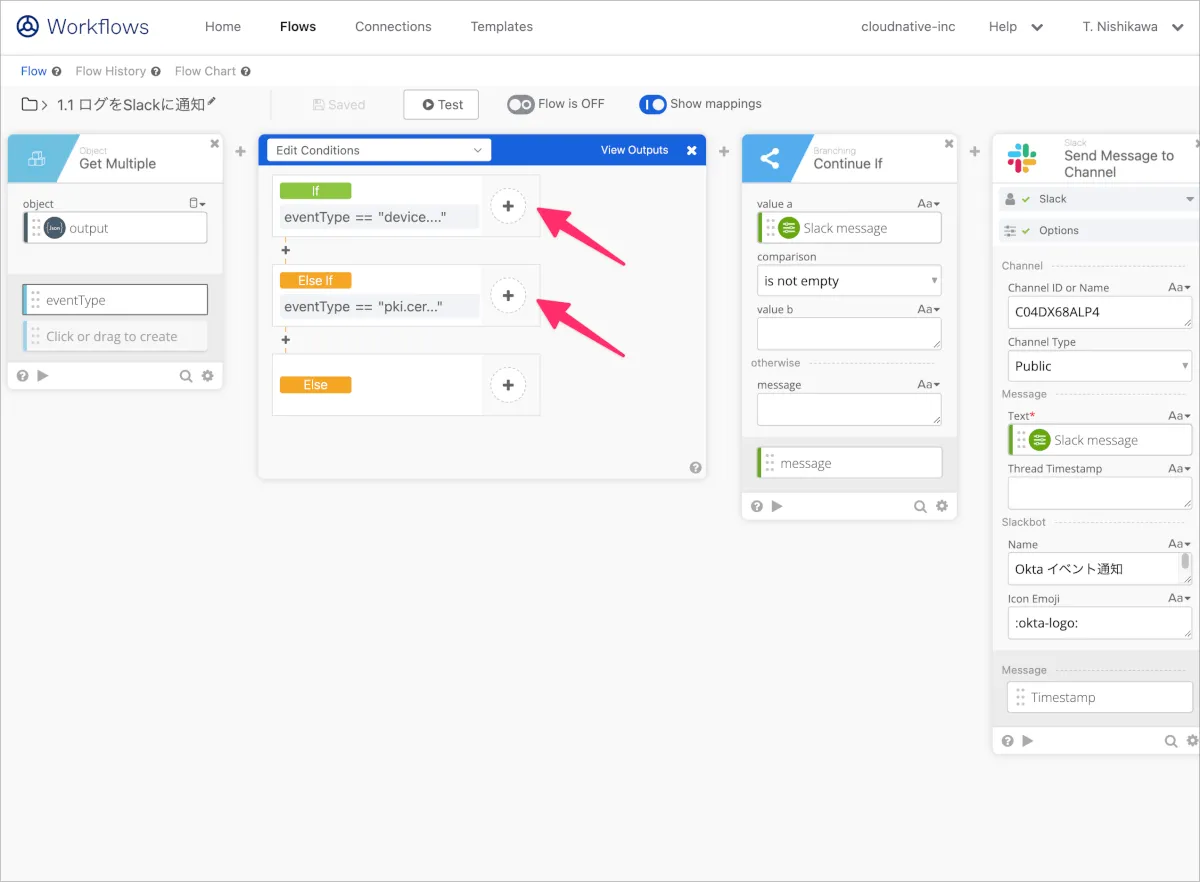
Task: Open the comparison 'is not empty' dropdown
Action: 849,281
